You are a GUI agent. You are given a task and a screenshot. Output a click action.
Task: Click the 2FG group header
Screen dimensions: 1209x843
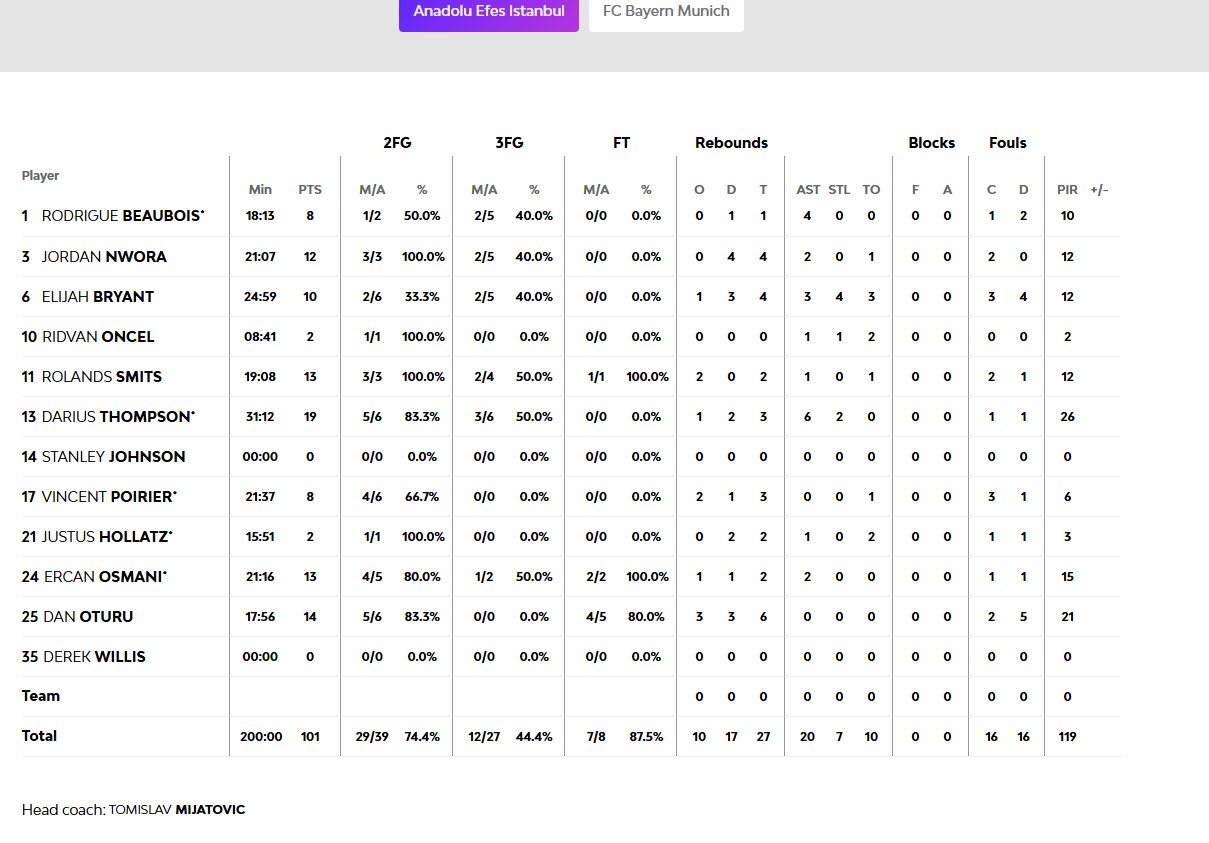click(x=397, y=142)
